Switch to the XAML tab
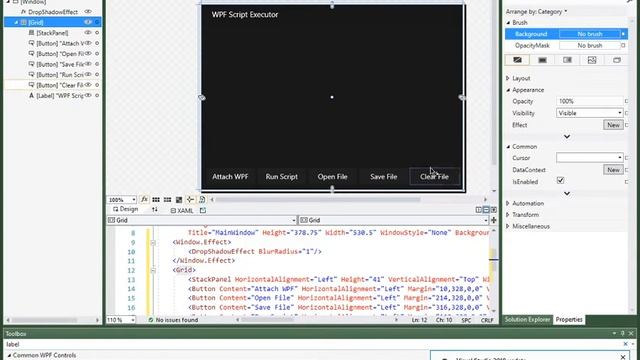Viewport: 640px width, 360px height. [182, 210]
